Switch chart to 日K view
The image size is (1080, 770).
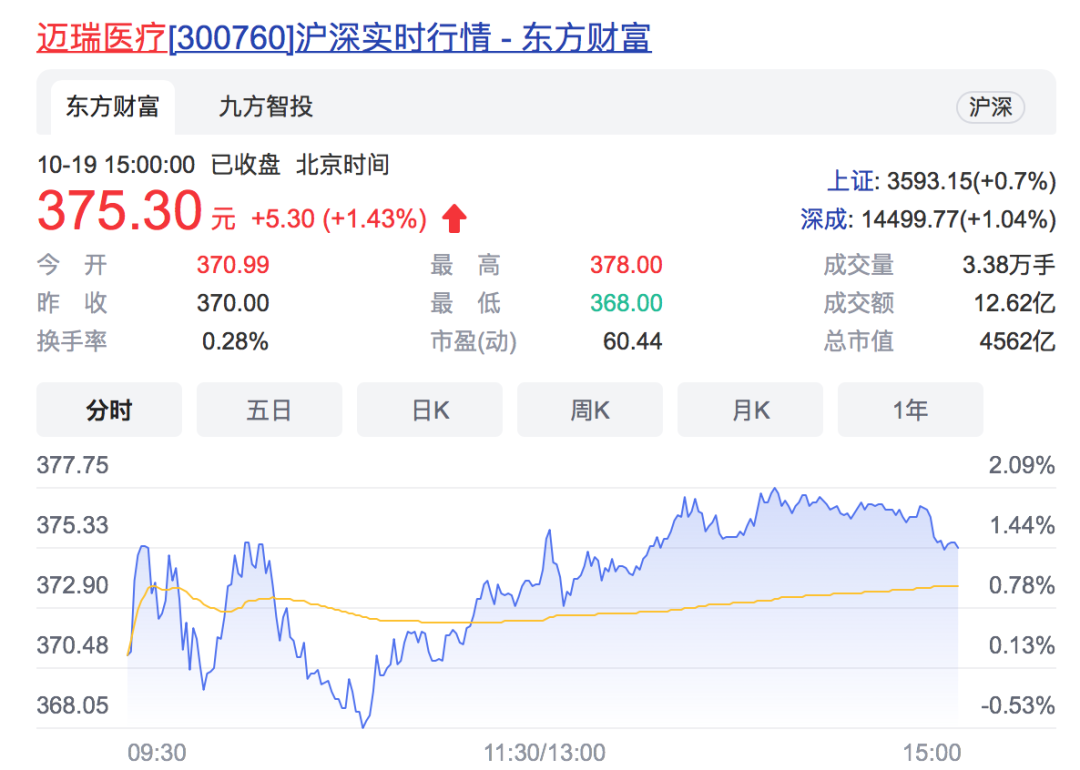(430, 410)
